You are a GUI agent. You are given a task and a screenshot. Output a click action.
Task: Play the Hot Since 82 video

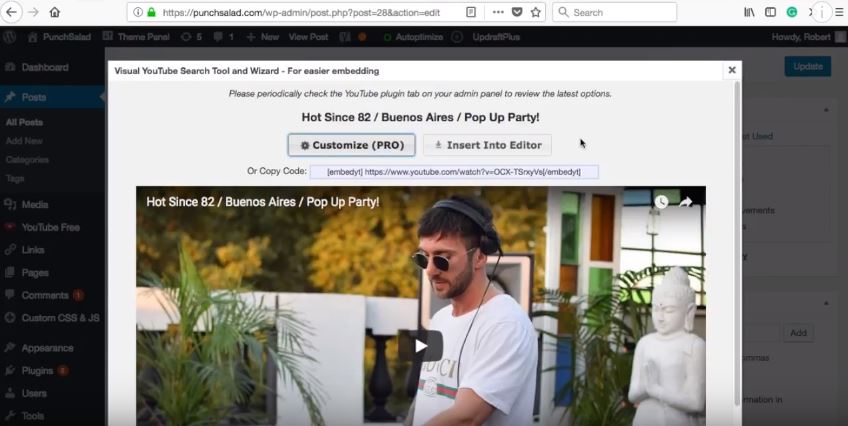click(421, 346)
